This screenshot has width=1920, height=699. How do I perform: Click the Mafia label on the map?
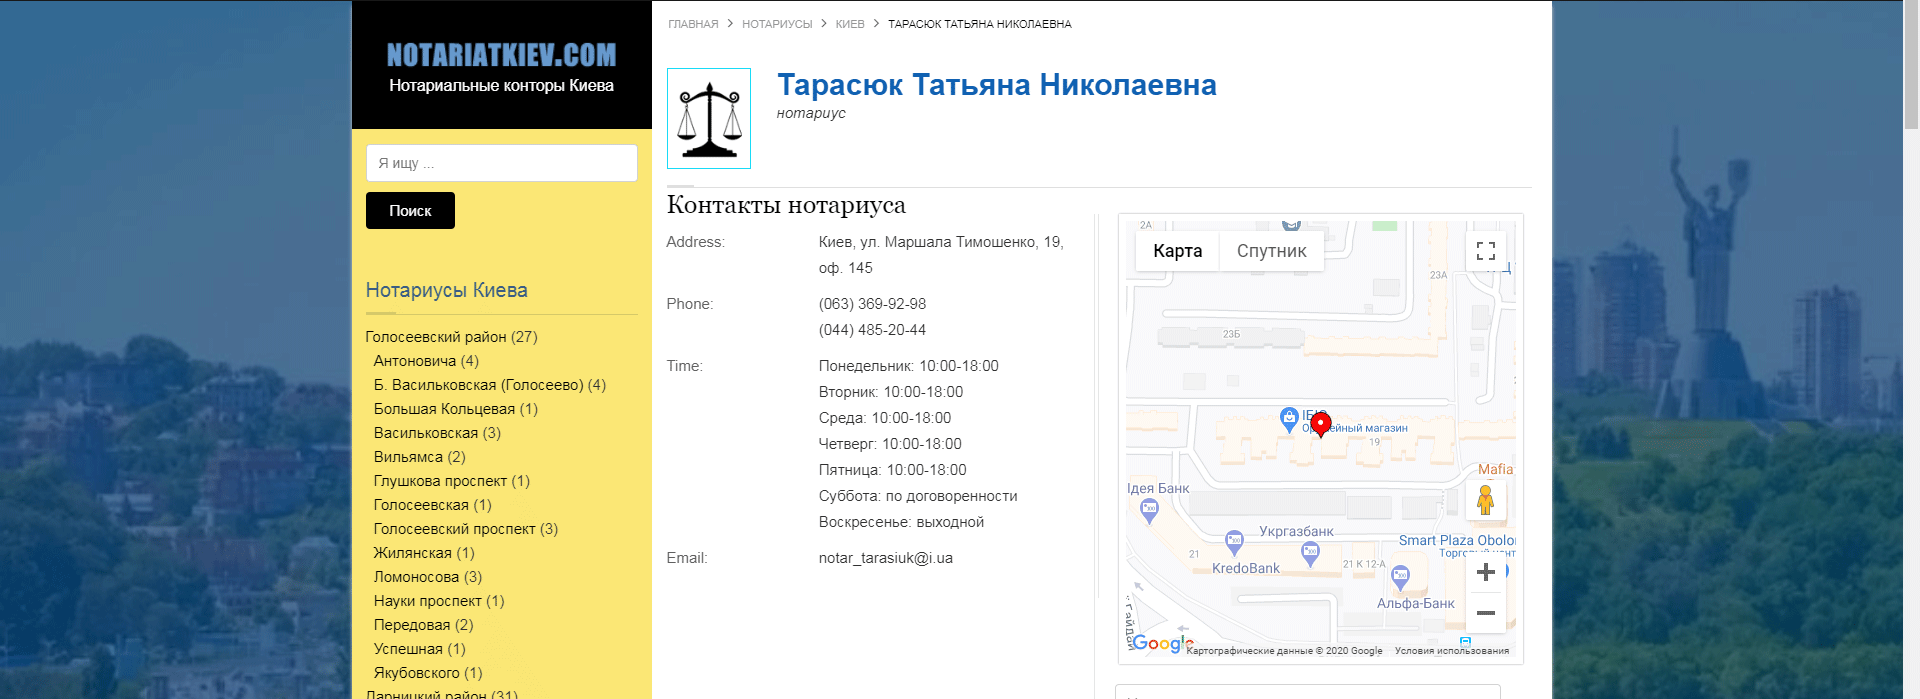tap(1495, 469)
